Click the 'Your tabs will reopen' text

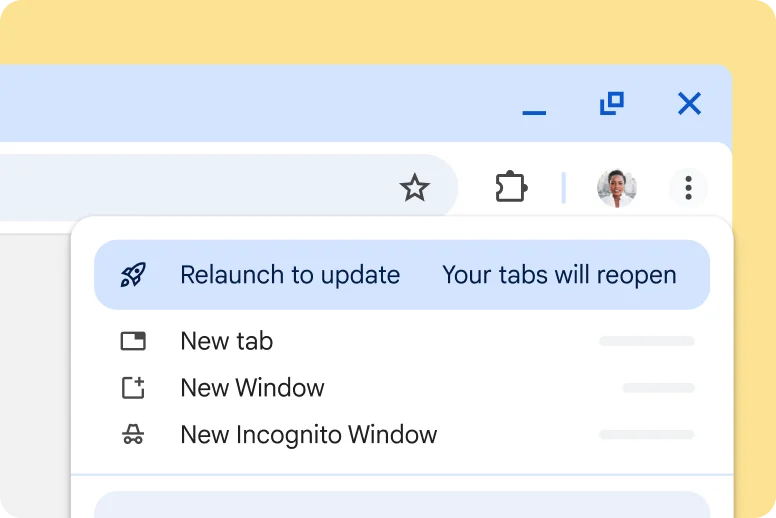pos(559,275)
